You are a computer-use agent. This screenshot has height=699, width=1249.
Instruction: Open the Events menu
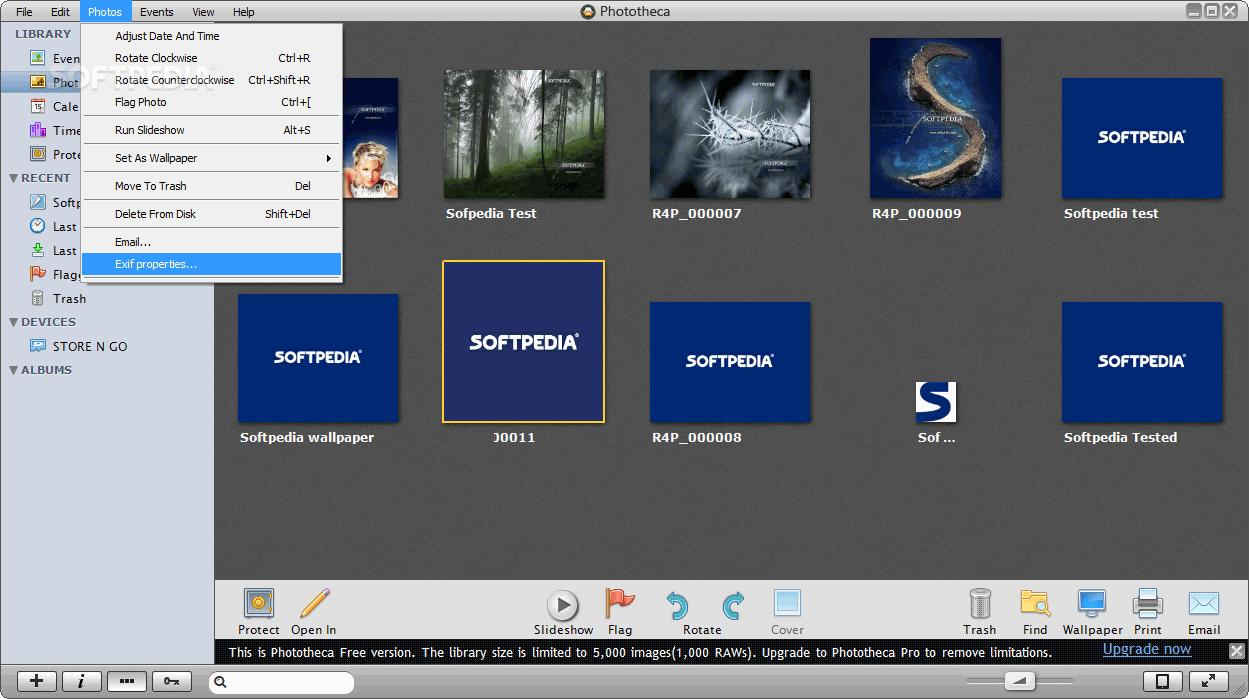157,12
